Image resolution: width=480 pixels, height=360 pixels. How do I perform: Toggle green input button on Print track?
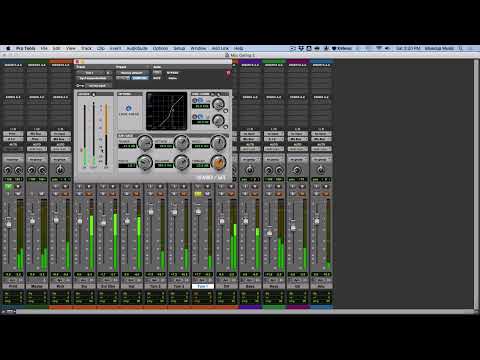[x=8, y=187]
